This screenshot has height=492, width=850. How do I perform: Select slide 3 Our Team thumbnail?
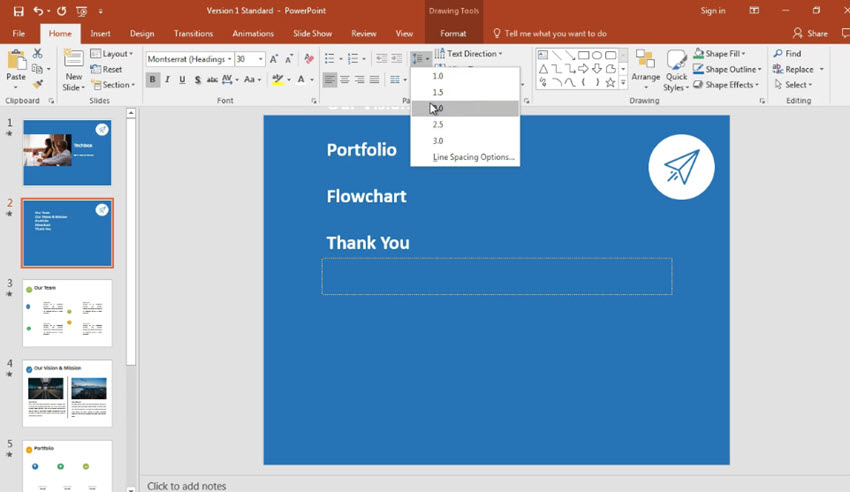pos(68,313)
